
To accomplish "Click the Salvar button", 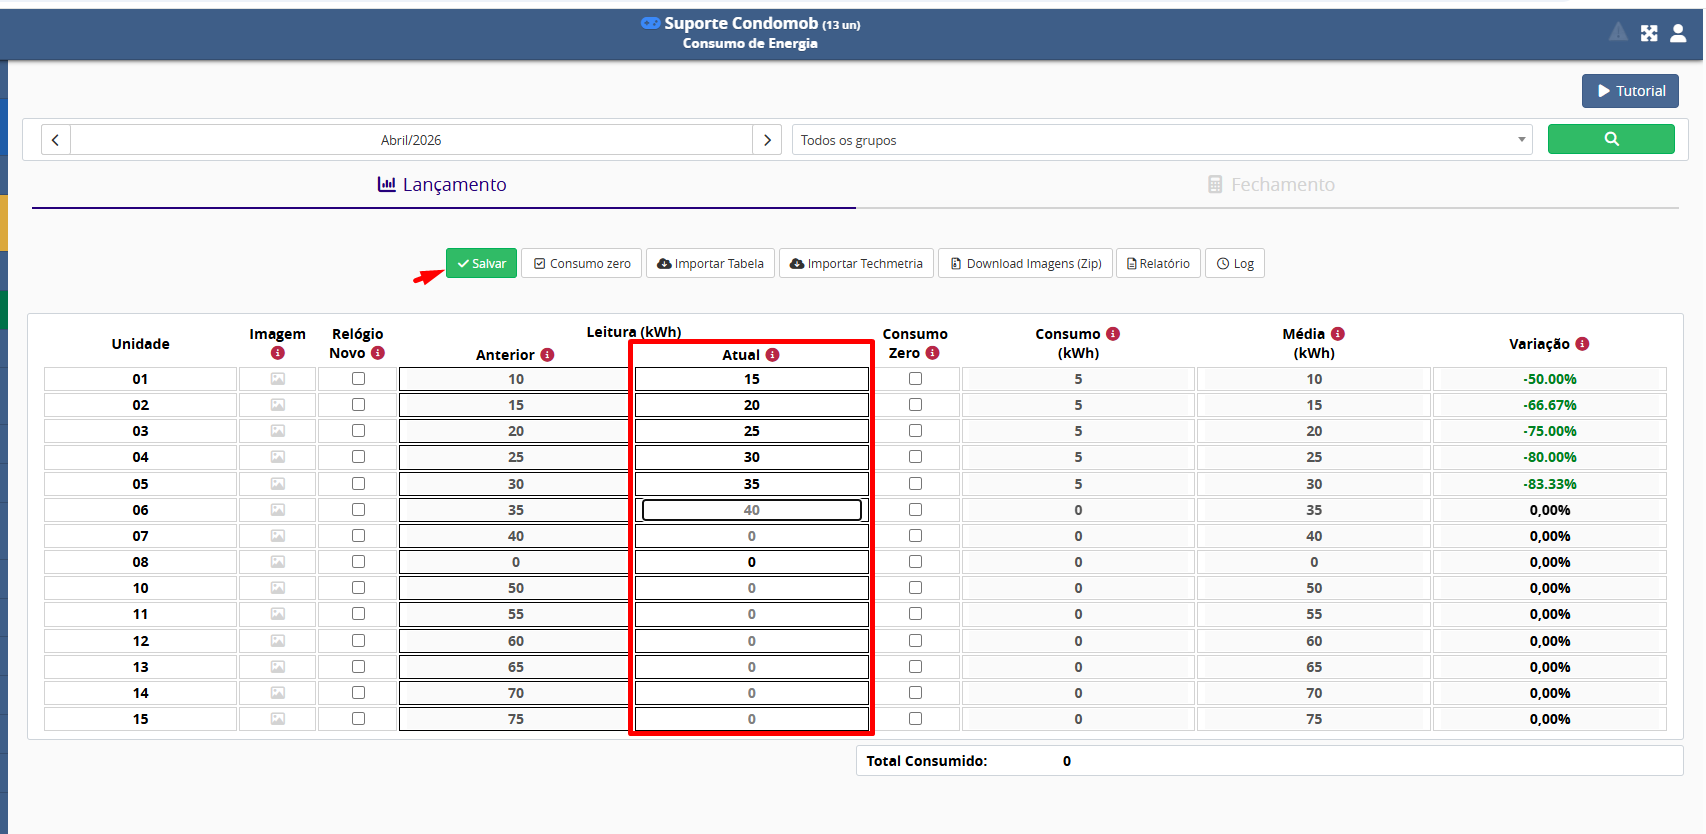I will (x=481, y=263).
